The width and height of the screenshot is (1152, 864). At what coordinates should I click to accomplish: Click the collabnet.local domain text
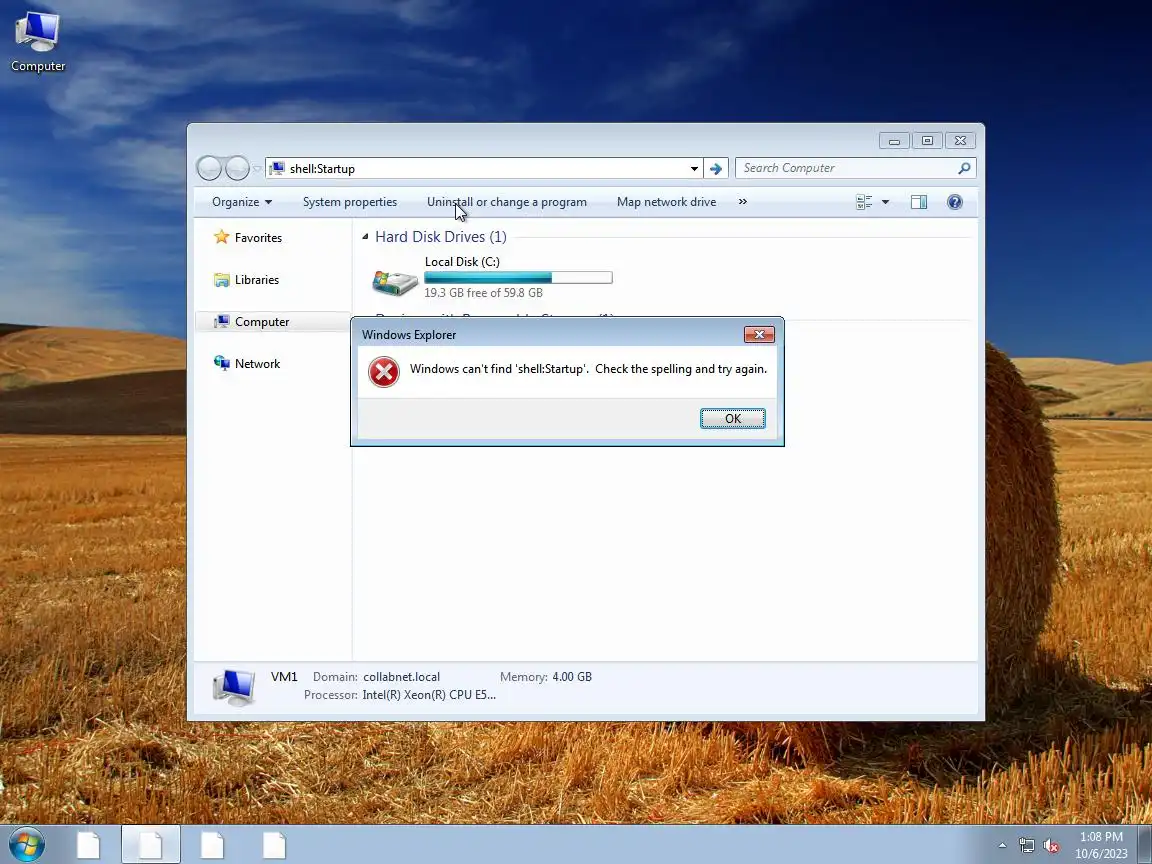click(401, 677)
